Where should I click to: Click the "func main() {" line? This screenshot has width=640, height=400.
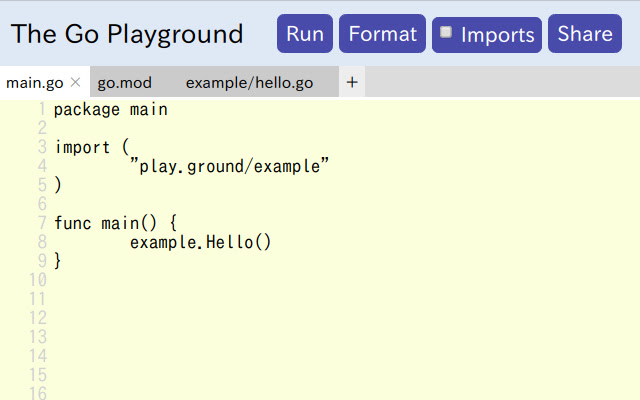(x=116, y=223)
